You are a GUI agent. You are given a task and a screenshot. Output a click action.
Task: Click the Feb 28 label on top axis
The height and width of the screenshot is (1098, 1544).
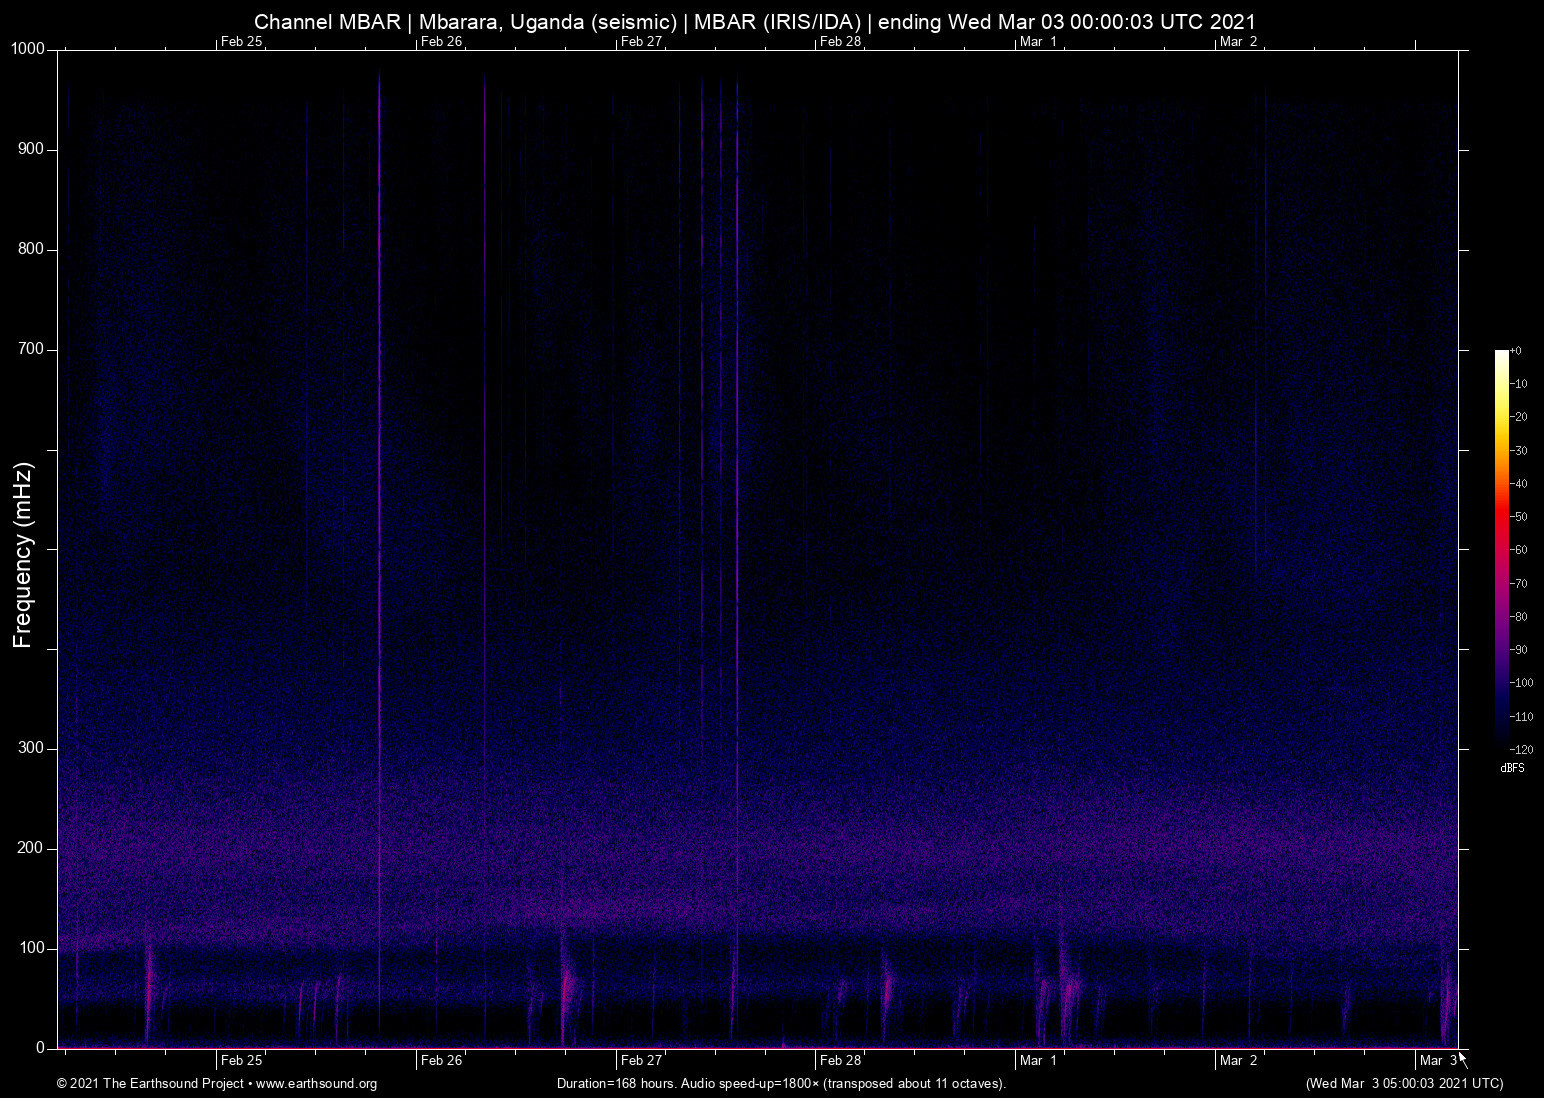pyautogui.click(x=840, y=41)
